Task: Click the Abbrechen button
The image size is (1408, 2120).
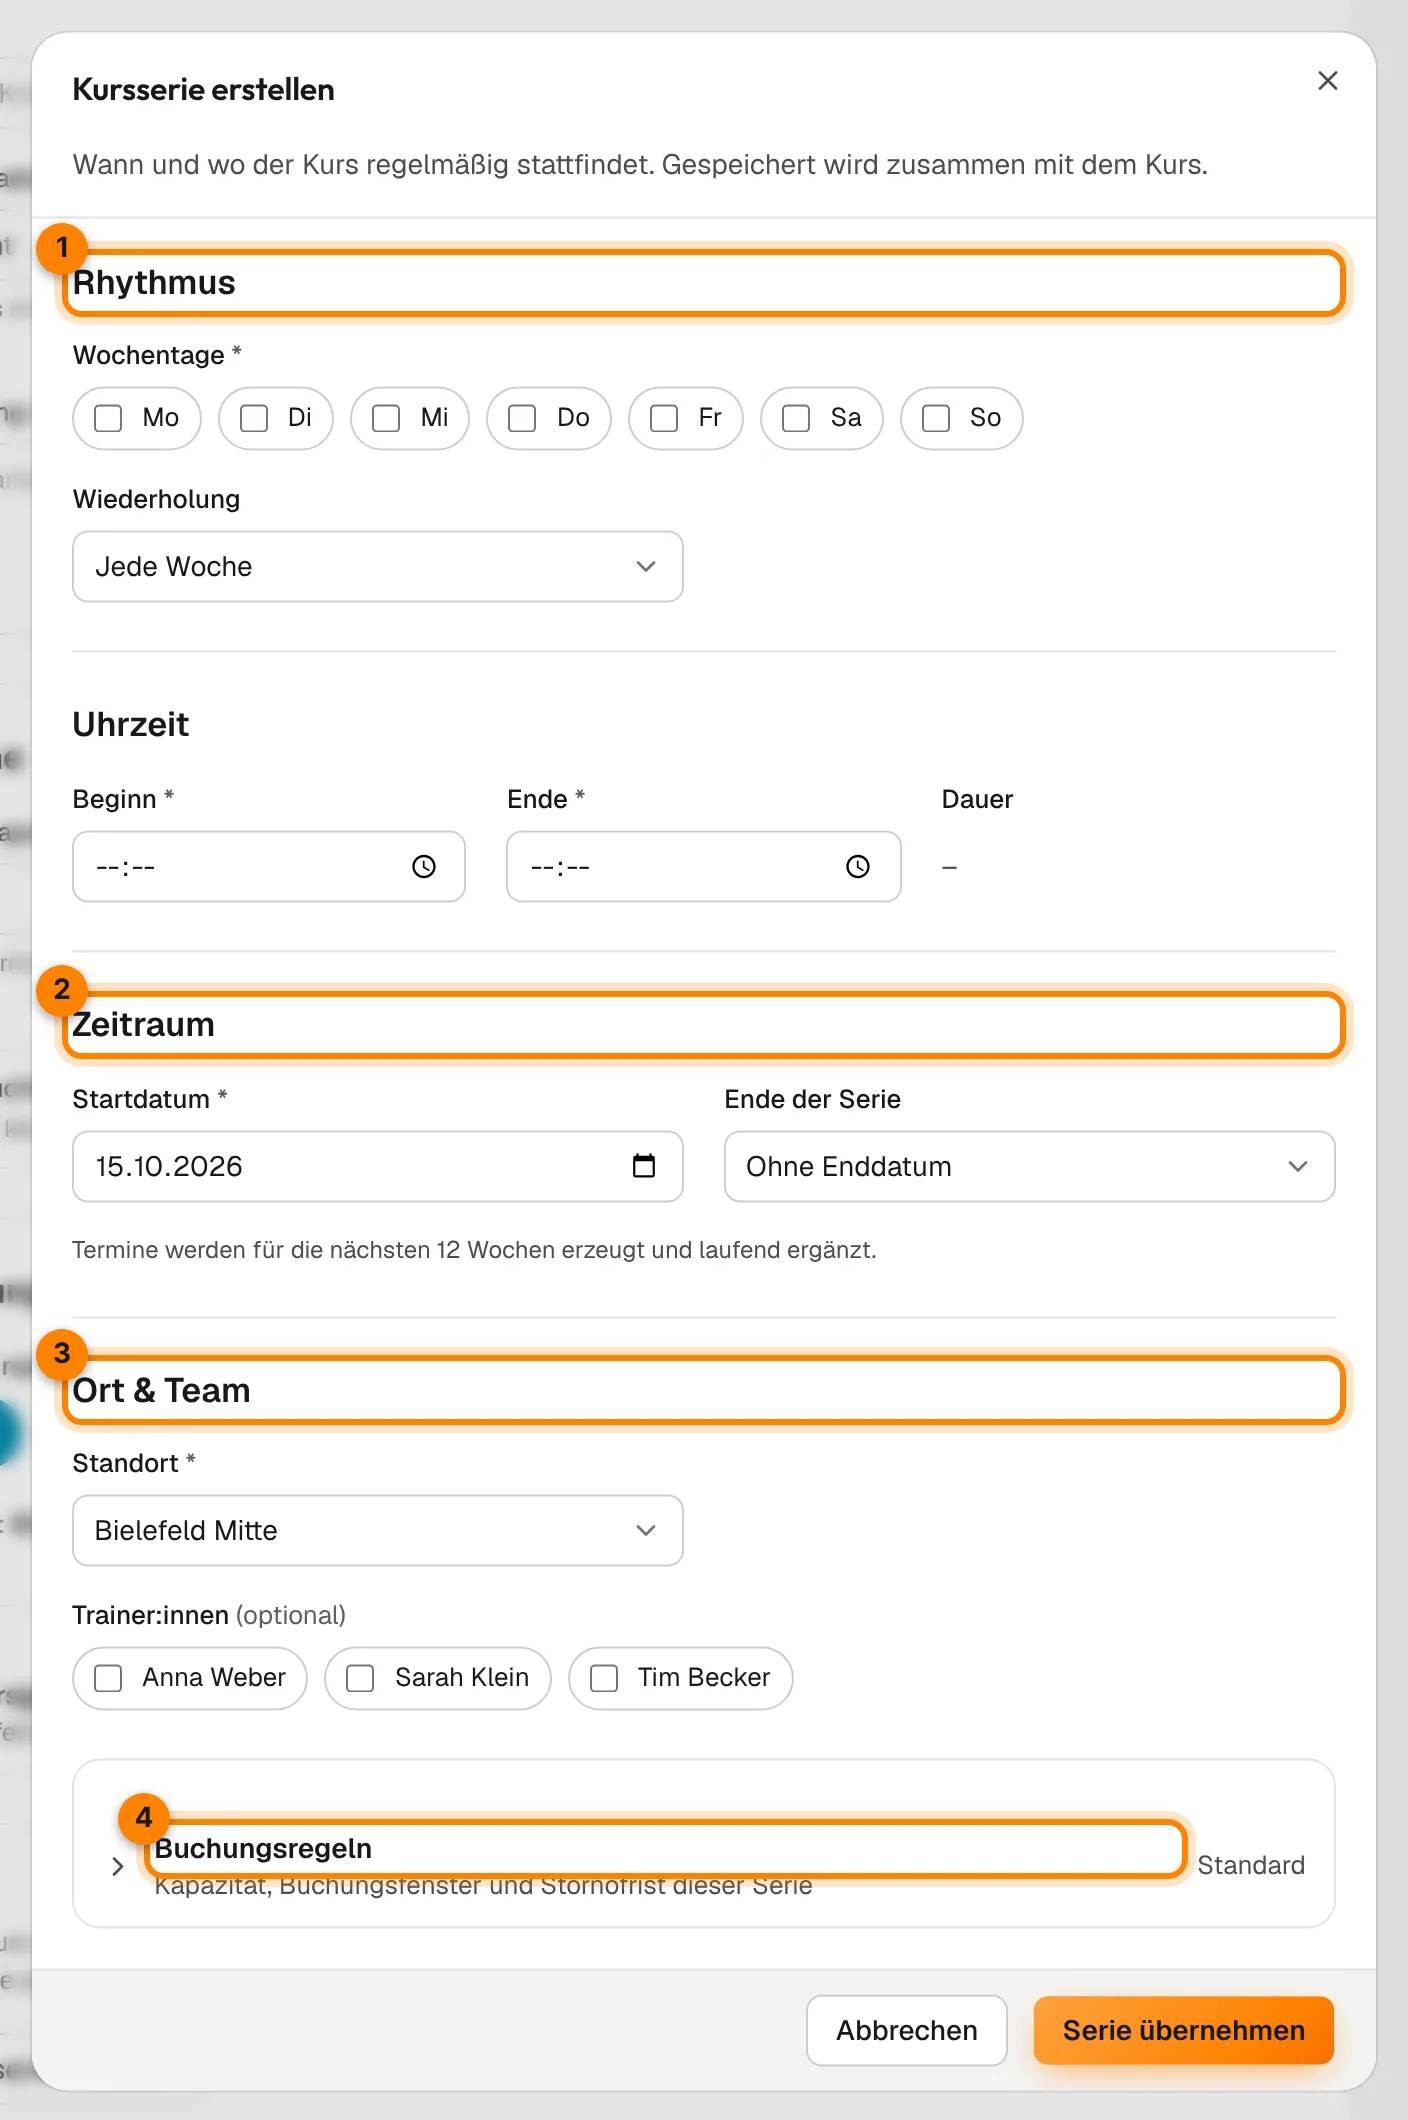Action: 907,2031
